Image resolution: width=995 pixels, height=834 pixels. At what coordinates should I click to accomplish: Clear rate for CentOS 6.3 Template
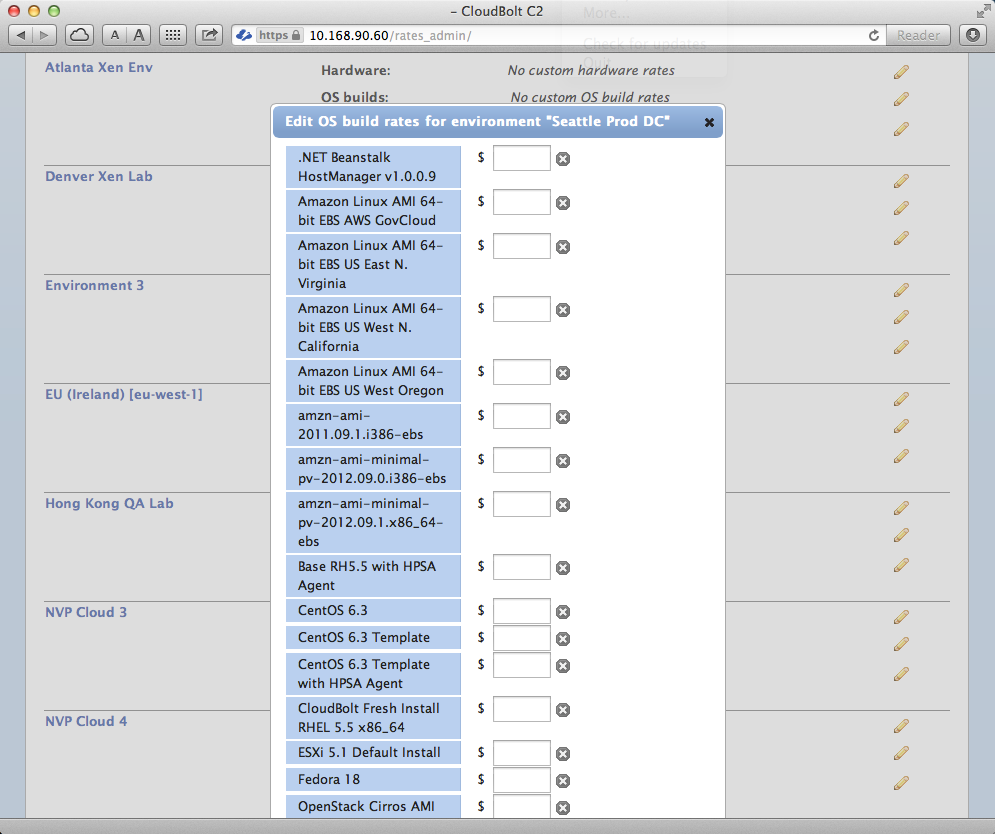pyautogui.click(x=563, y=639)
